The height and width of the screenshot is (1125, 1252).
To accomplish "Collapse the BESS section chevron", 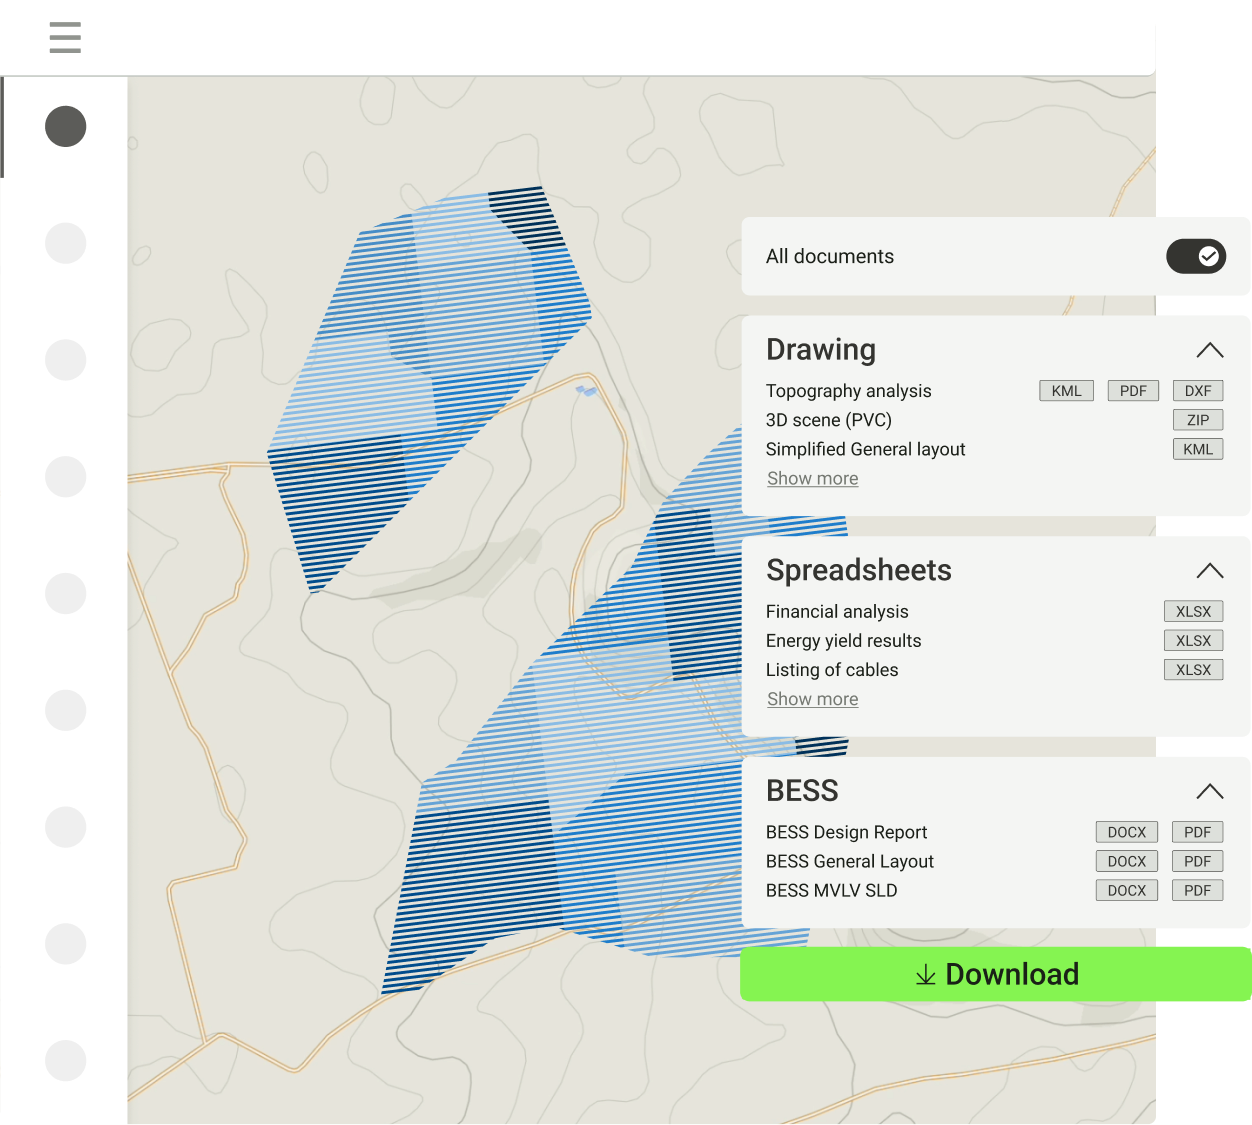I will (x=1209, y=791).
